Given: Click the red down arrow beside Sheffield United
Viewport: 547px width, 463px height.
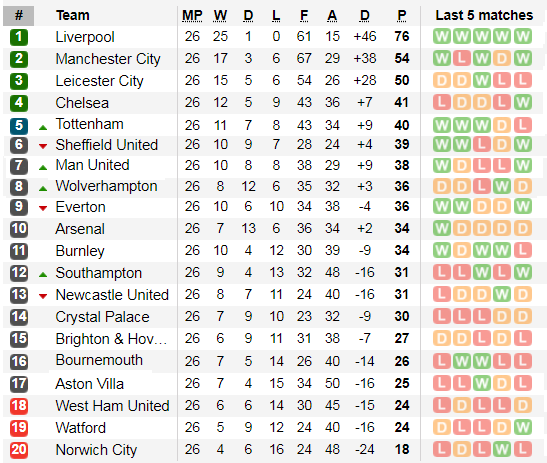Looking at the screenshot, I should (x=43, y=146).
